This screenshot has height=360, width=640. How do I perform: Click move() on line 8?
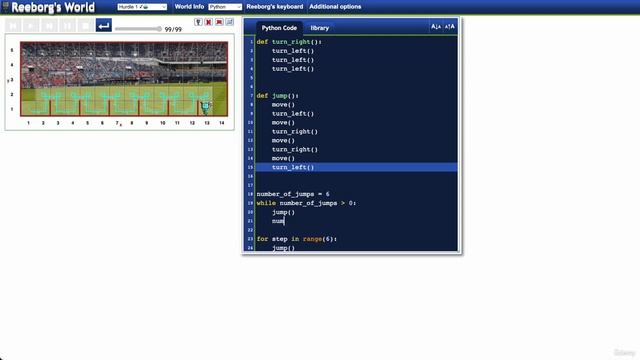tap(283, 104)
